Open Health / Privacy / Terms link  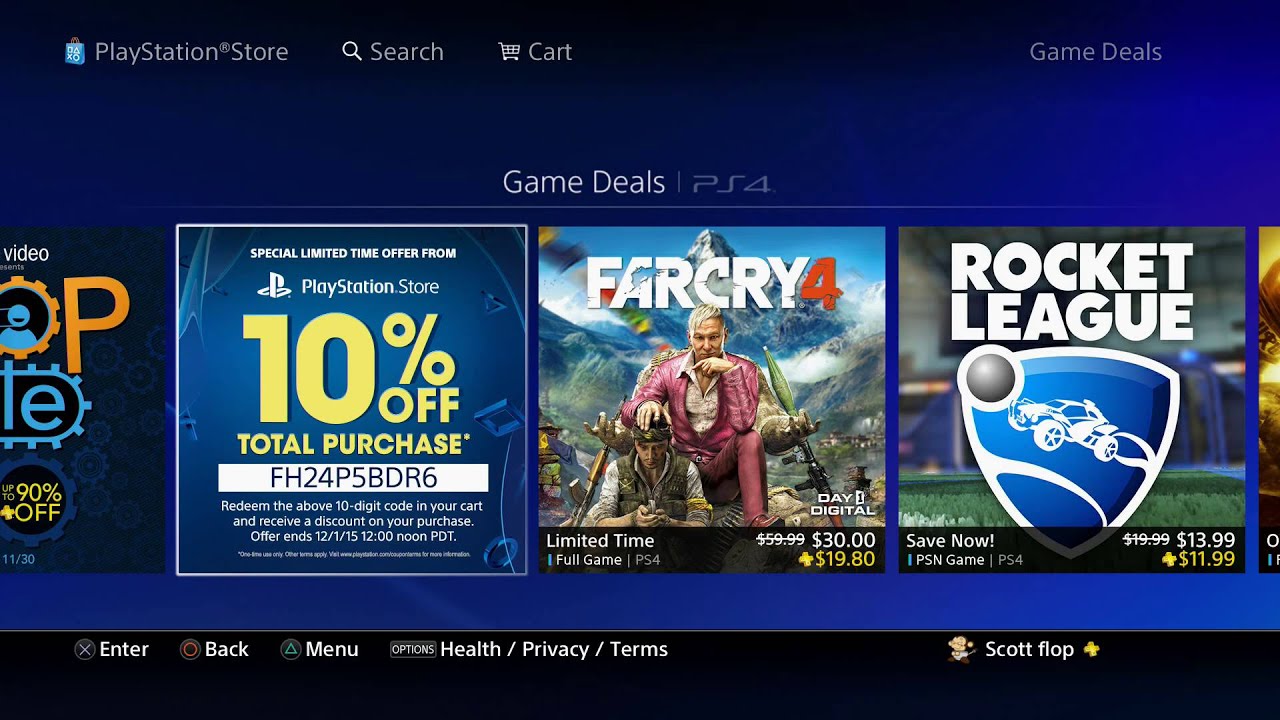pos(554,649)
